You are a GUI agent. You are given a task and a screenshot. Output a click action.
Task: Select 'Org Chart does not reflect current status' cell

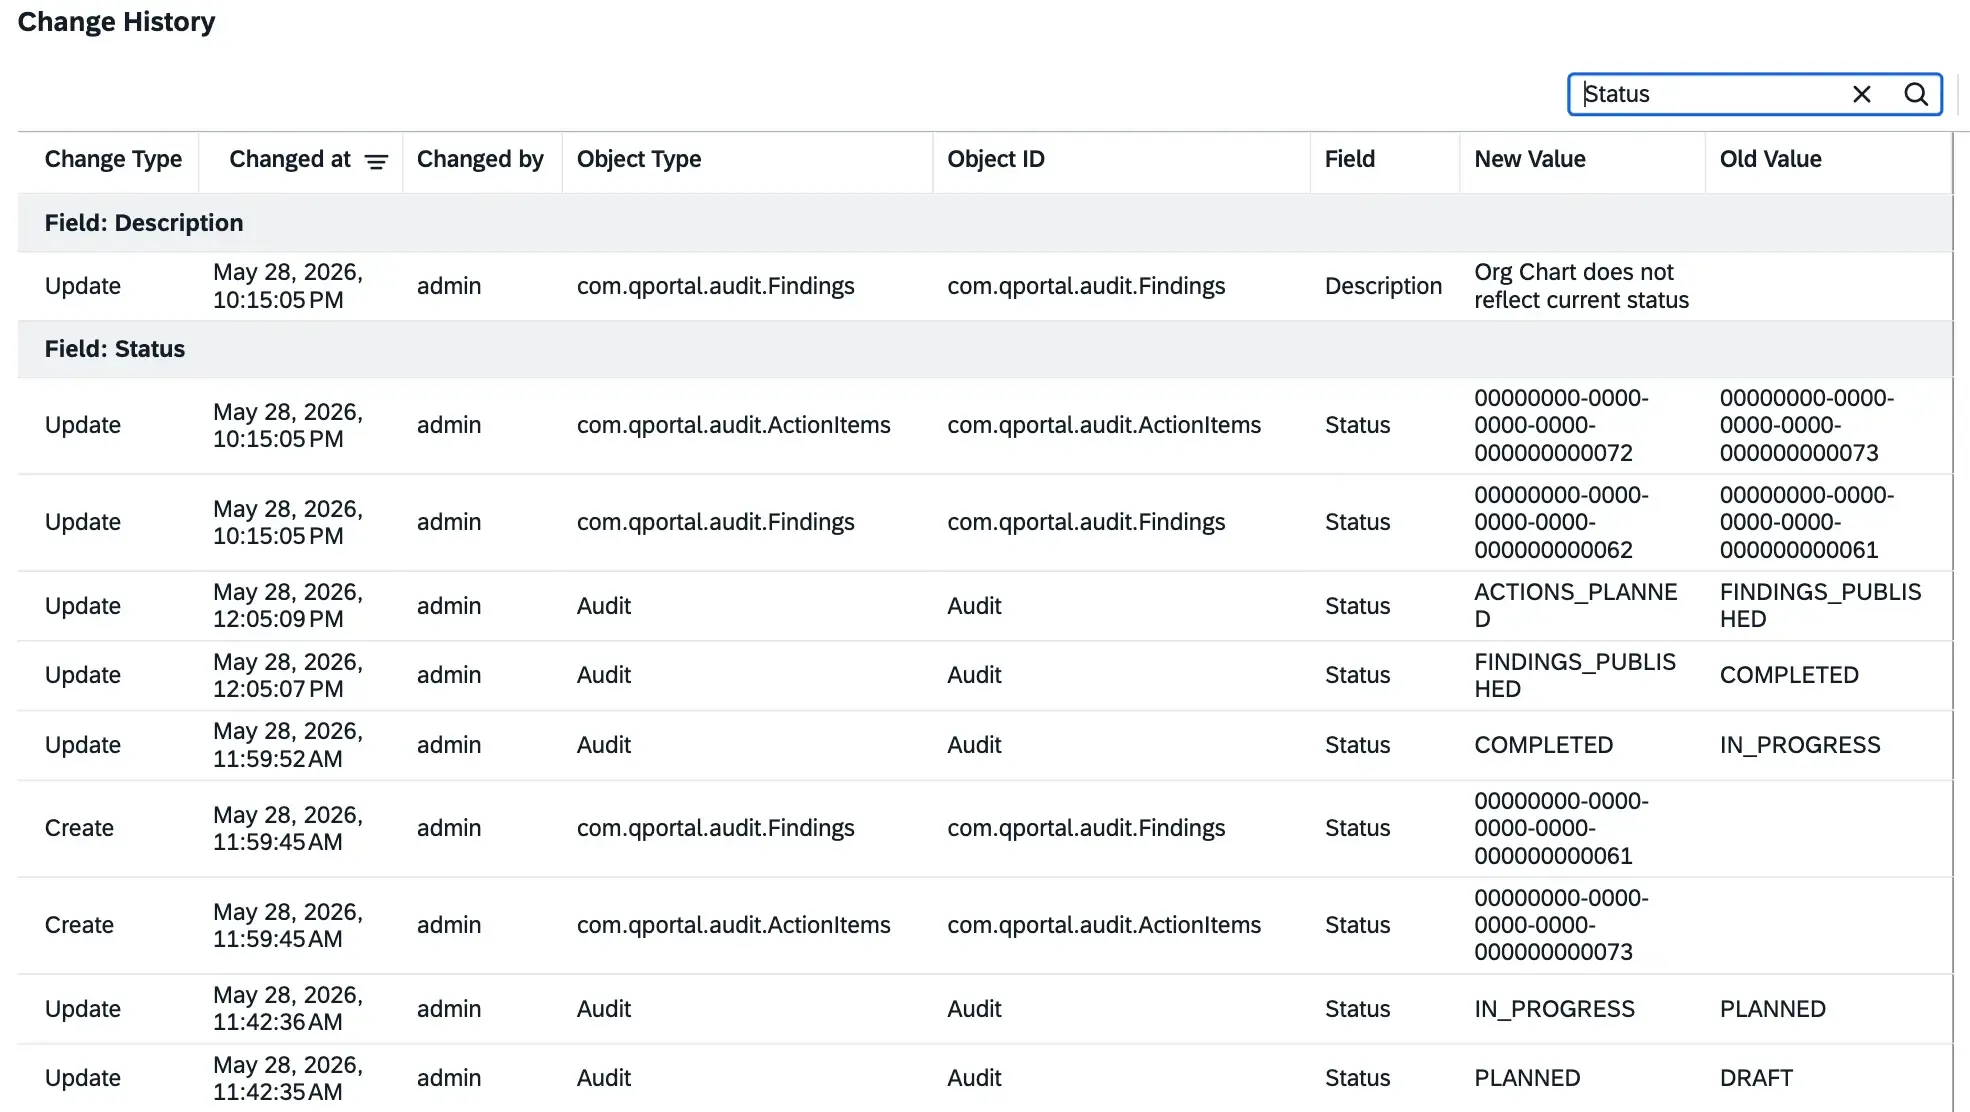tap(1581, 286)
